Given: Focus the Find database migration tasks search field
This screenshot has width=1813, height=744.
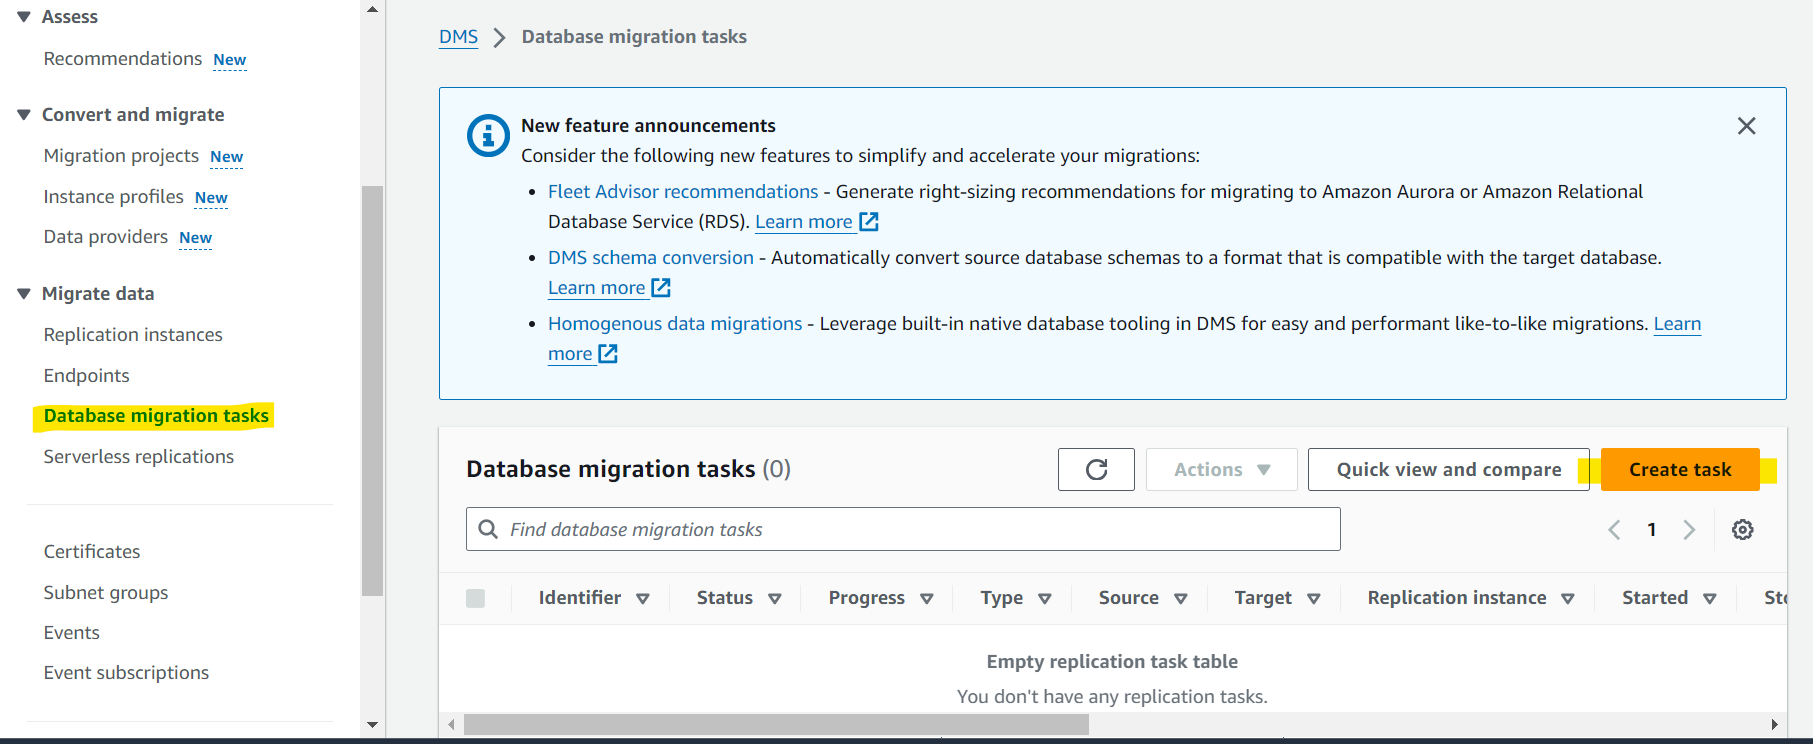Looking at the screenshot, I should click(x=903, y=529).
